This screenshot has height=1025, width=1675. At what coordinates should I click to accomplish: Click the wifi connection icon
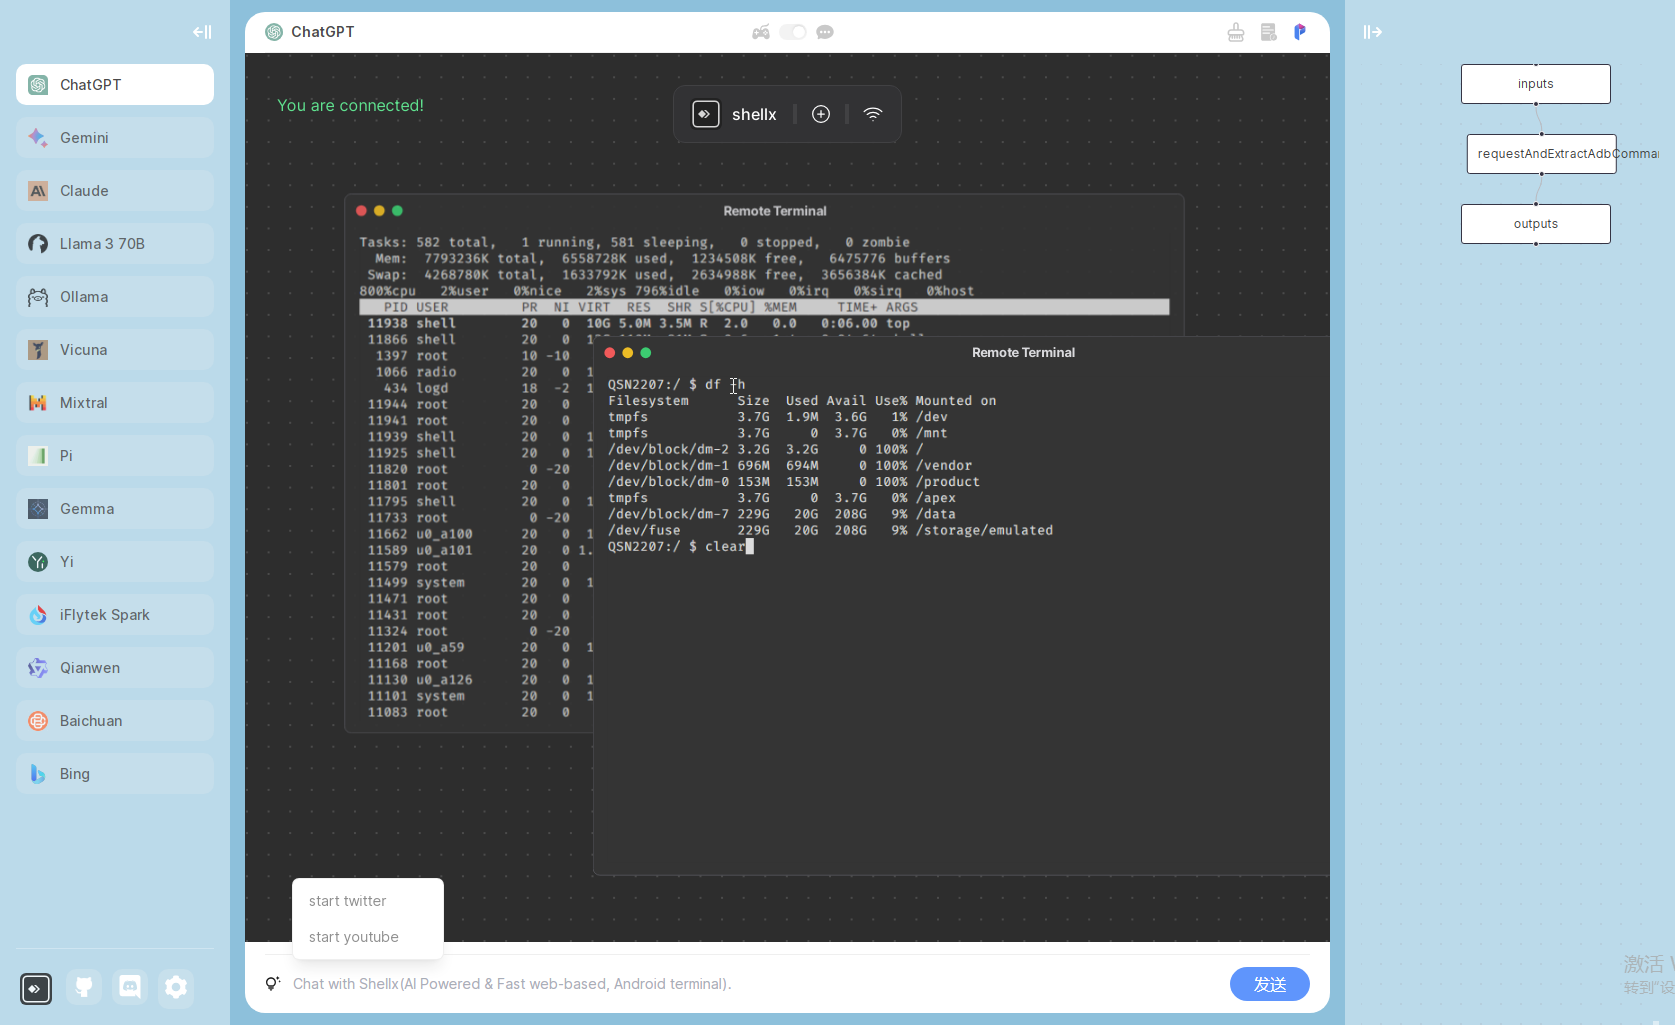point(873,114)
